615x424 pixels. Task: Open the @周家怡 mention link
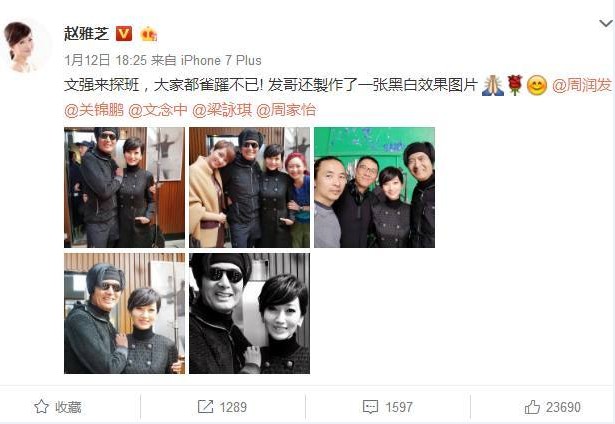coord(286,110)
